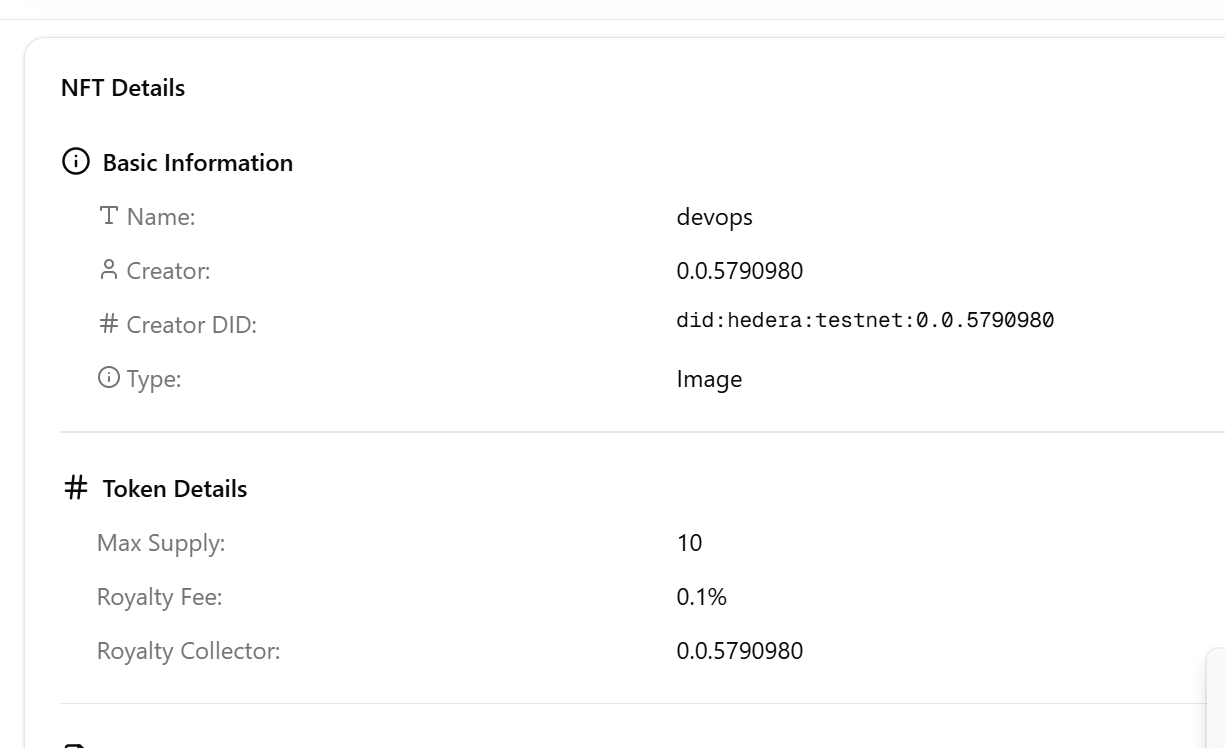Click the Royalty Collector account ID value
This screenshot has height=748, width=1225.
click(739, 651)
